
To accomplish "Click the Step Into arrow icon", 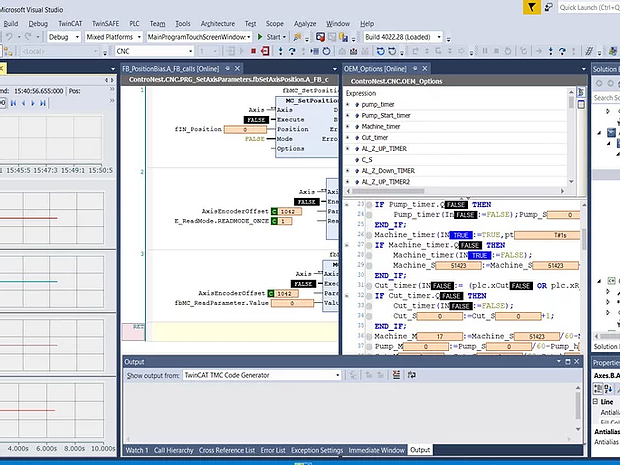I will [x=280, y=51].
